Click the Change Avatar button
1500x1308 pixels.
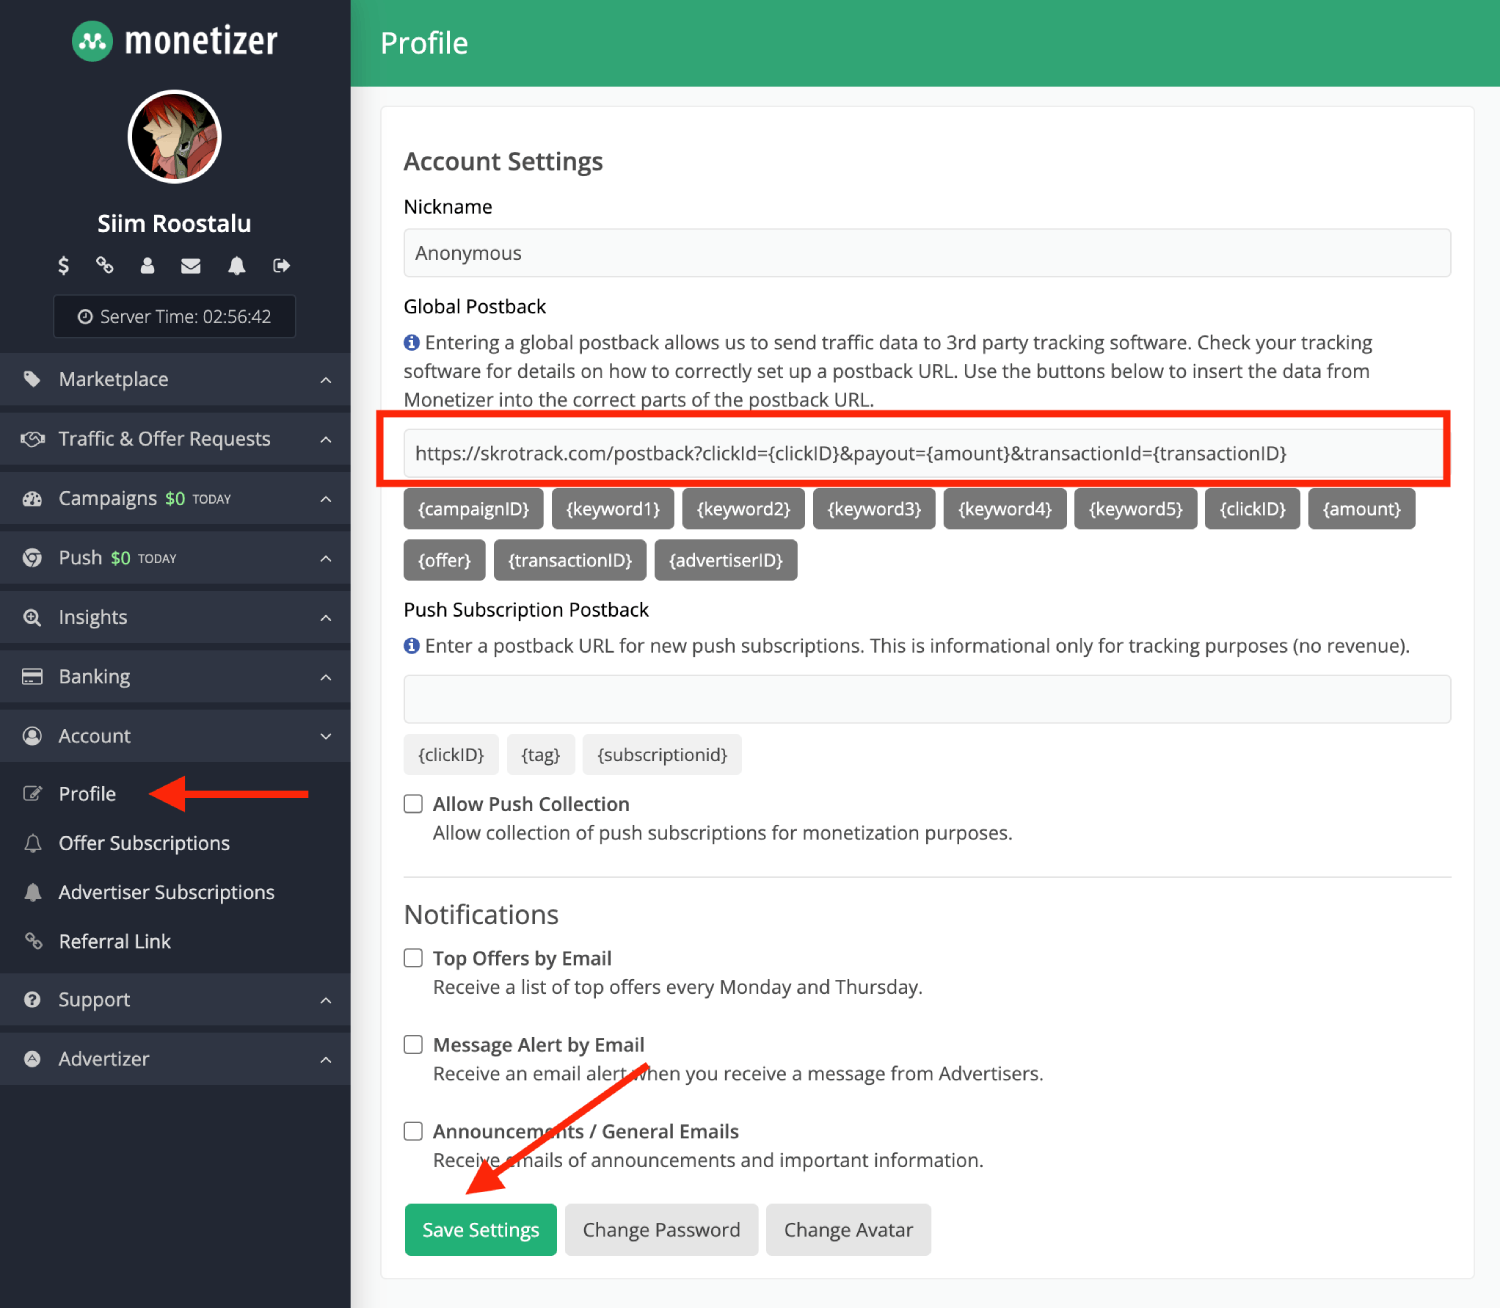[x=848, y=1230]
